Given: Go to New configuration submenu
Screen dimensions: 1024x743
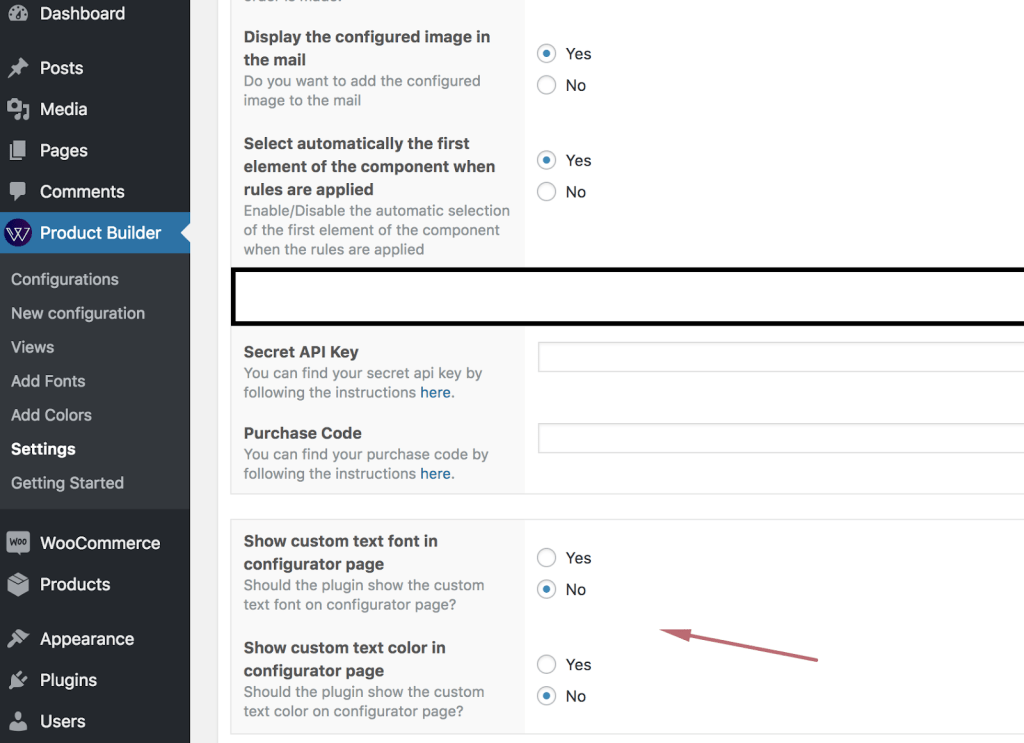Looking at the screenshot, I should (x=78, y=313).
